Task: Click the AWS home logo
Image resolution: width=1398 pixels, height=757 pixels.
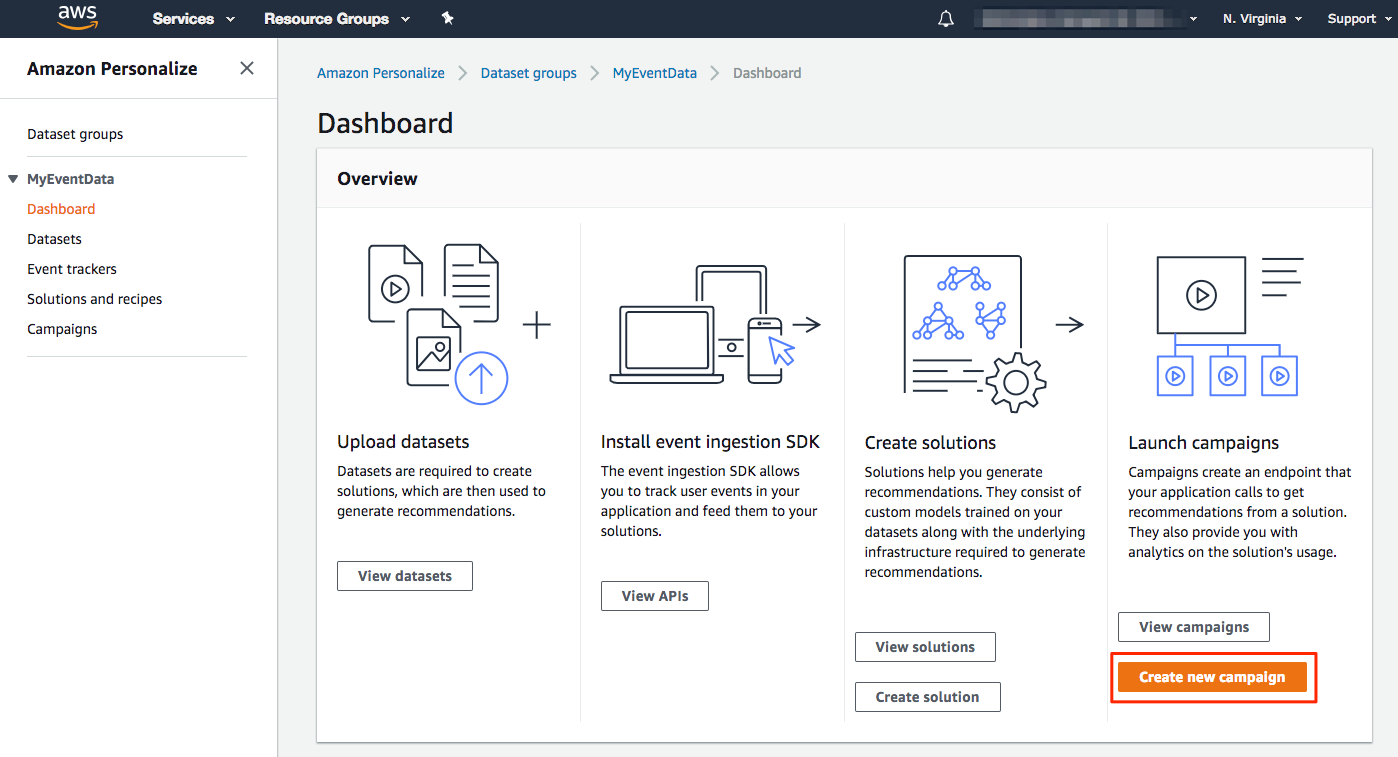Action: pyautogui.click(x=78, y=17)
